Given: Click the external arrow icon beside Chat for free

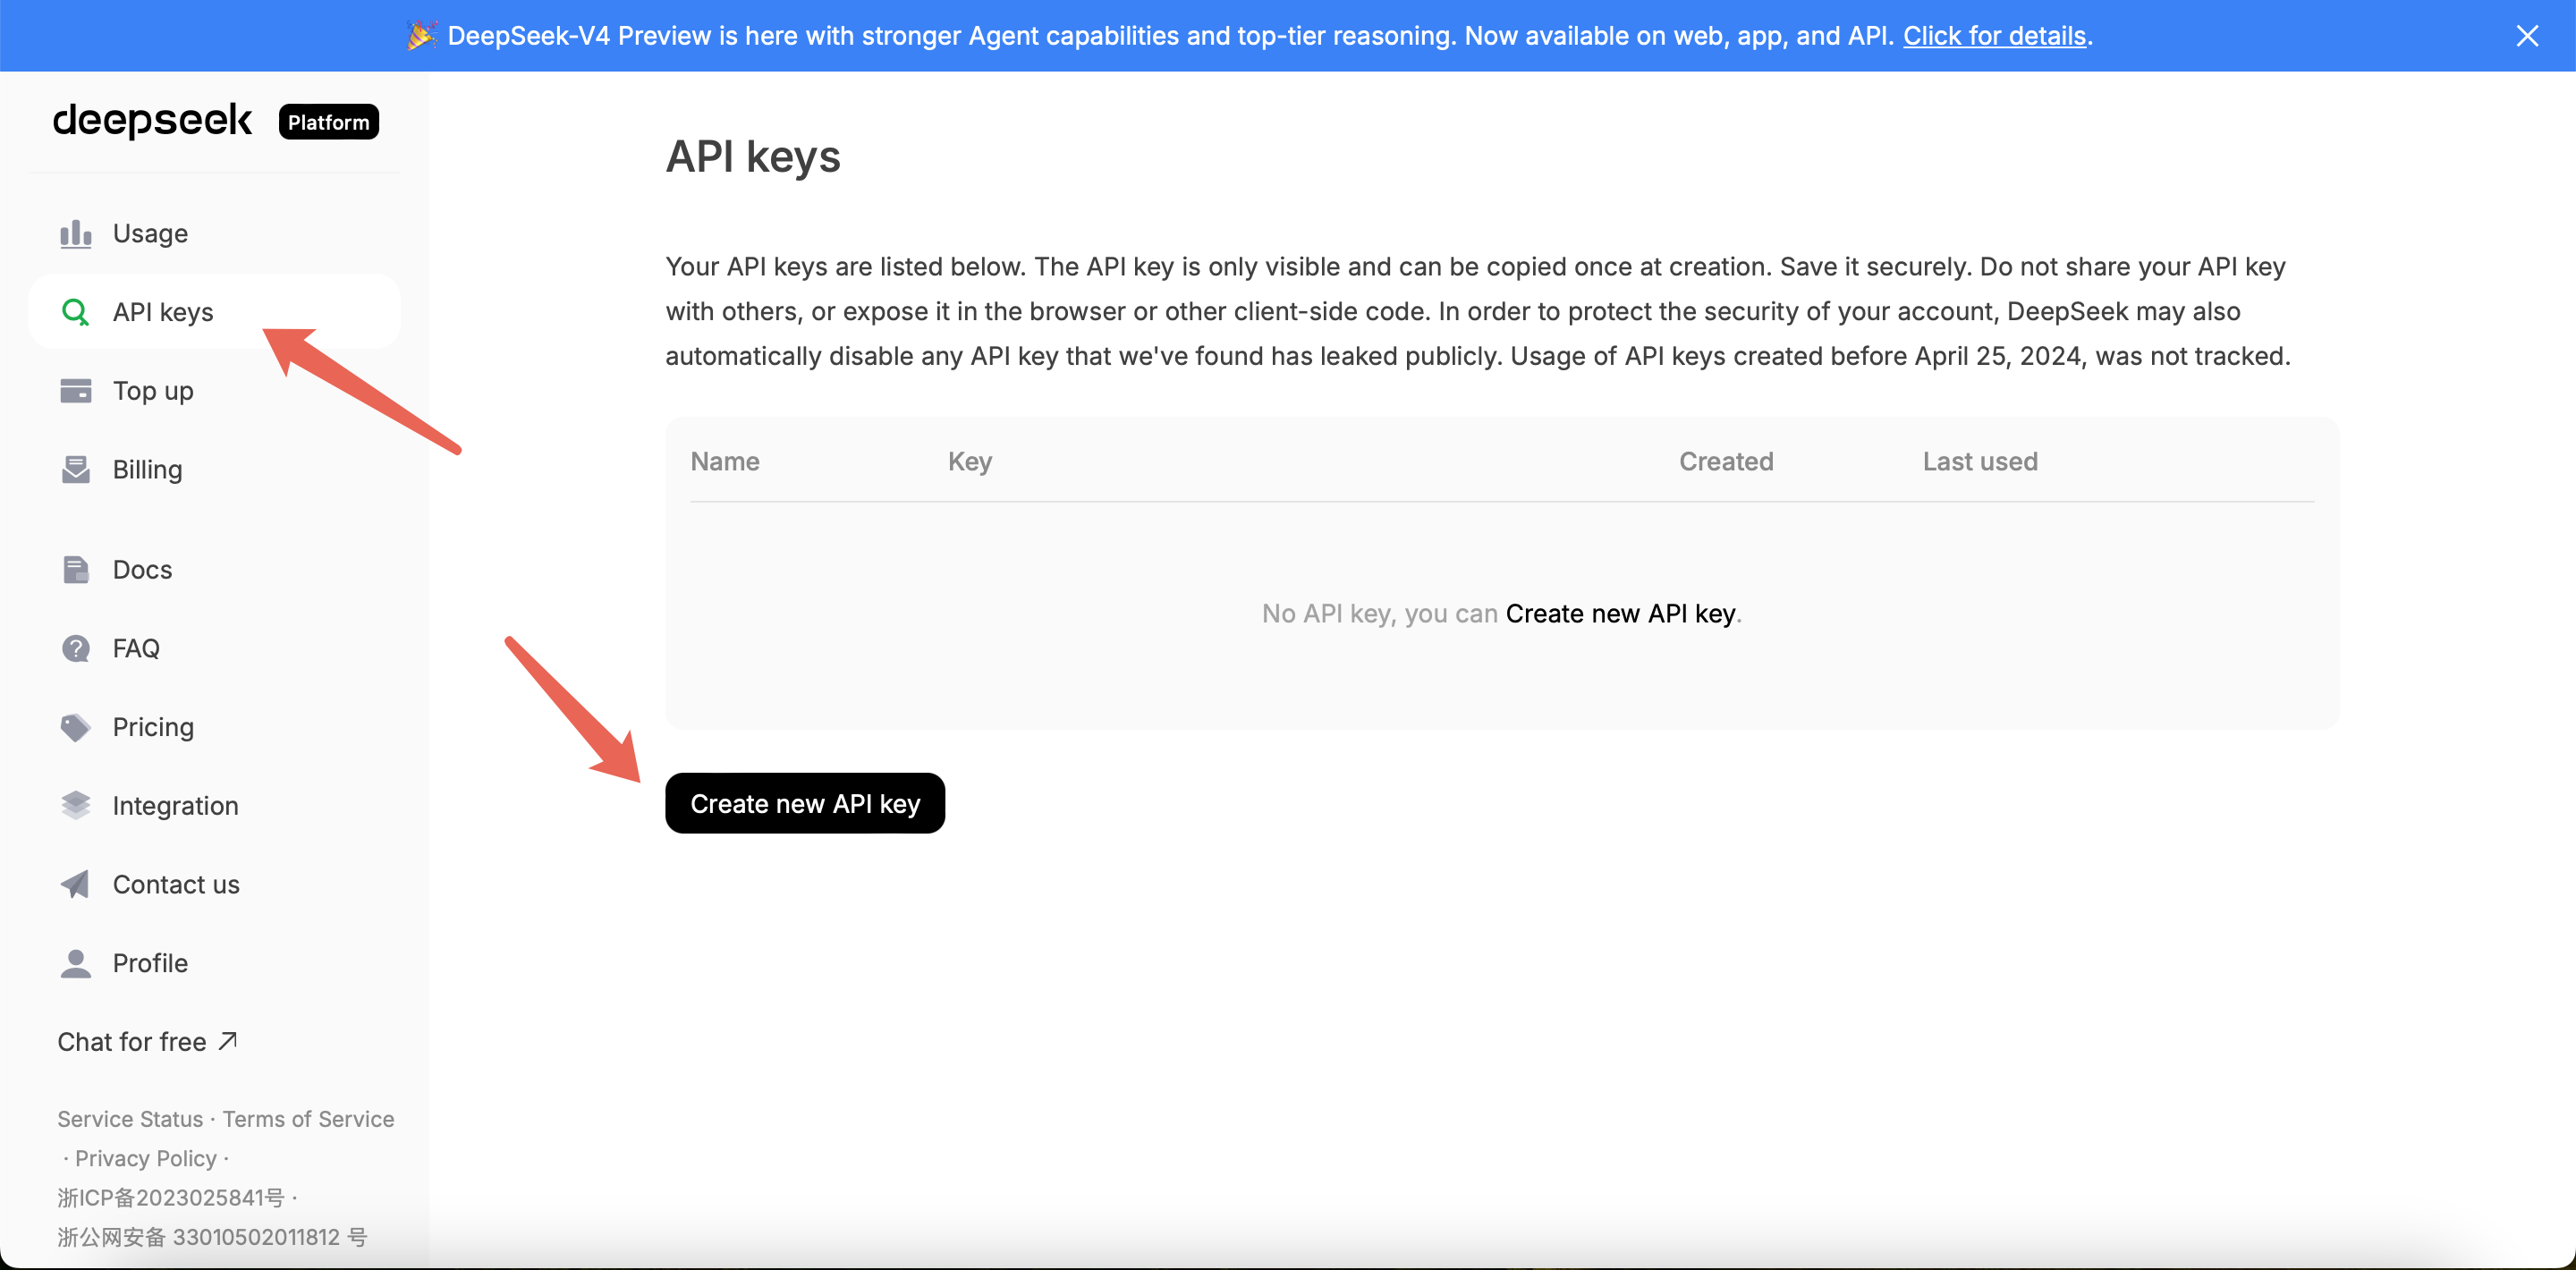Looking at the screenshot, I should tap(228, 1041).
